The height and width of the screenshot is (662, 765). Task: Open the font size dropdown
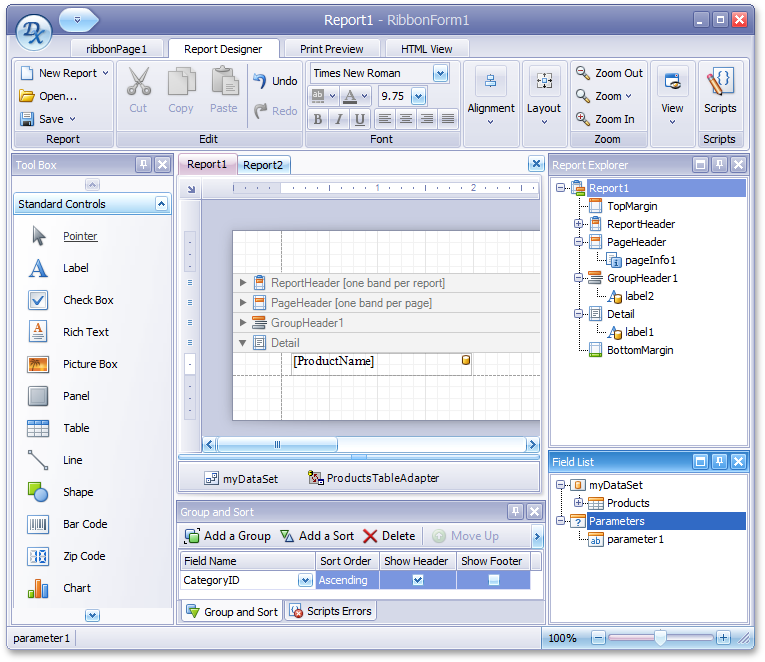418,96
